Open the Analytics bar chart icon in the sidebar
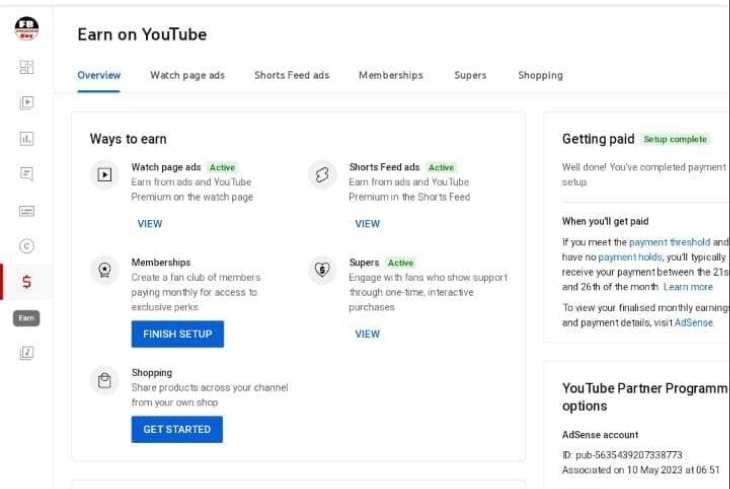 click(27, 138)
